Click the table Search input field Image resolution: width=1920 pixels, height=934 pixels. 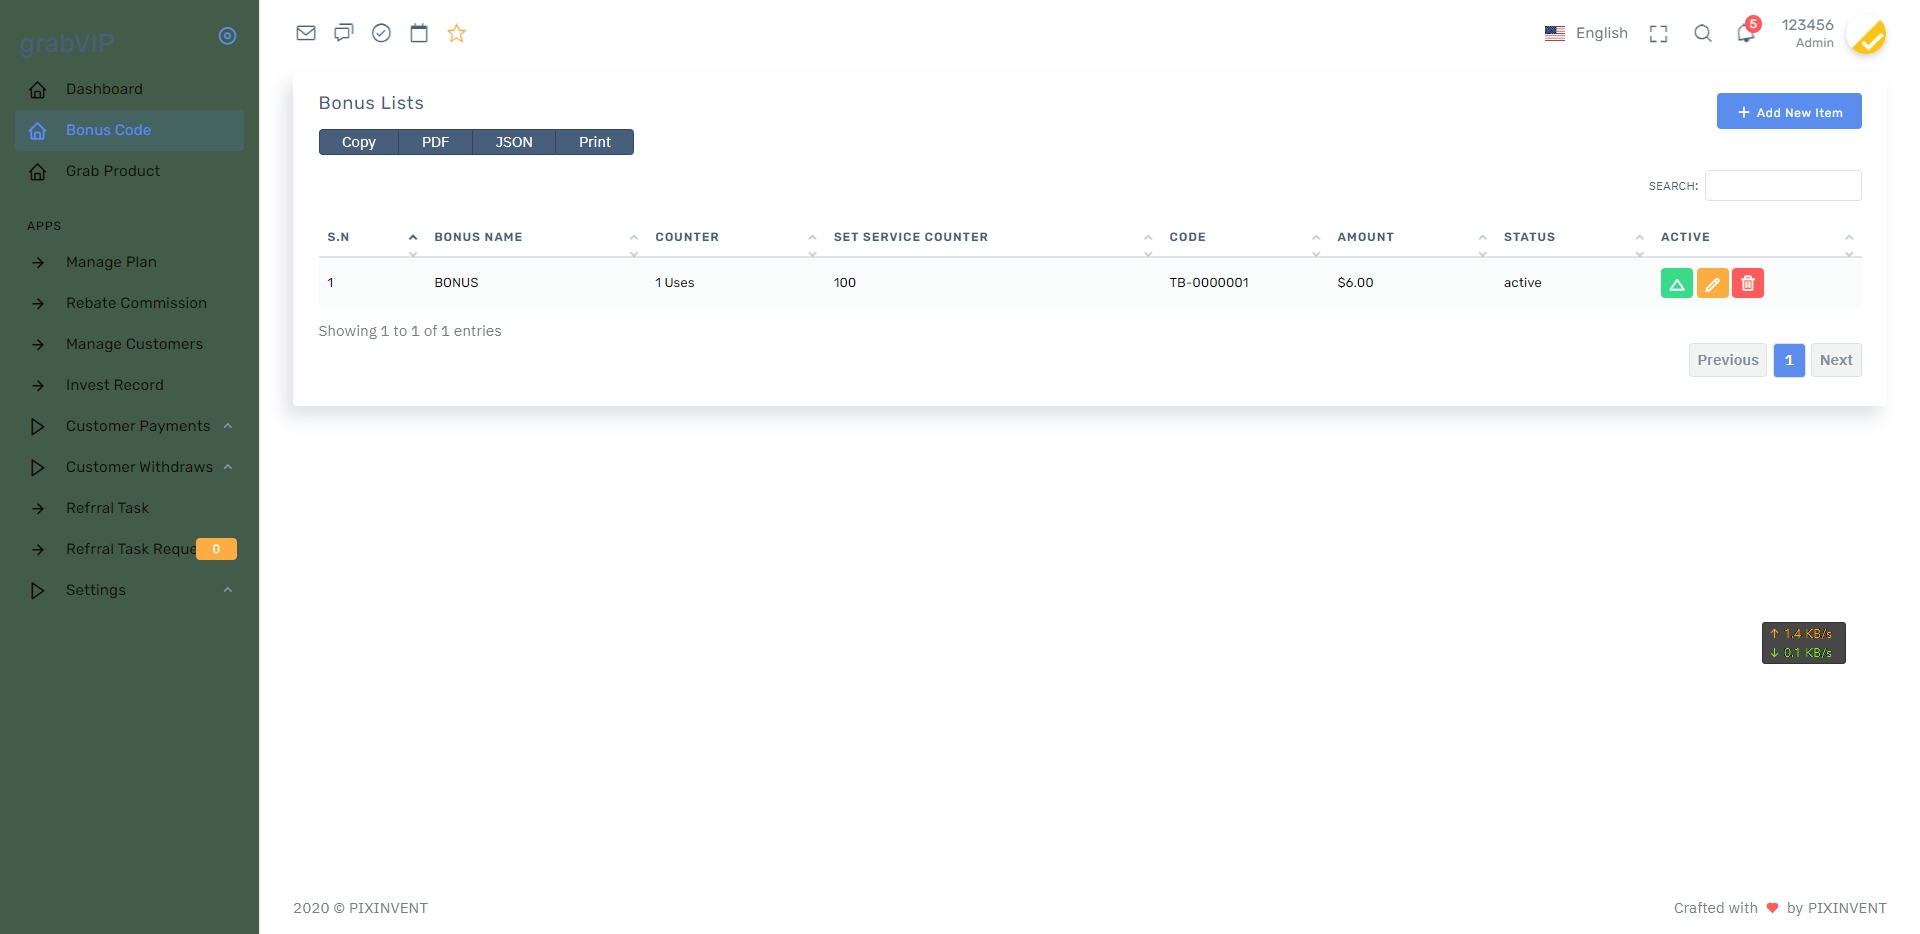click(1782, 186)
